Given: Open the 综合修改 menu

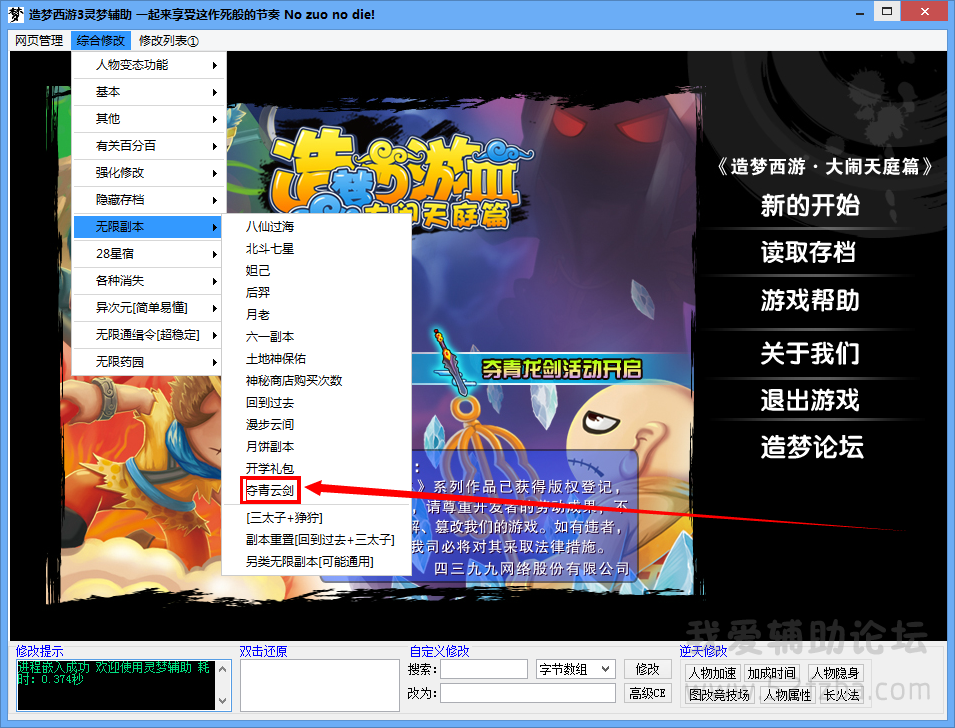Looking at the screenshot, I should tap(100, 41).
